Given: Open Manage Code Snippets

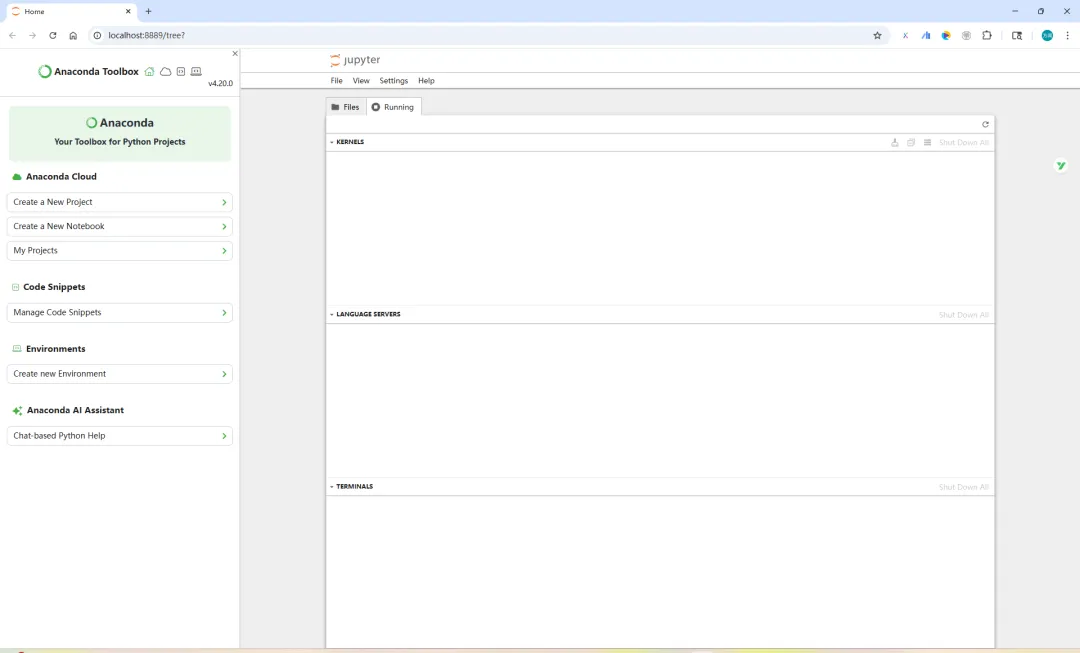Looking at the screenshot, I should [x=120, y=313].
